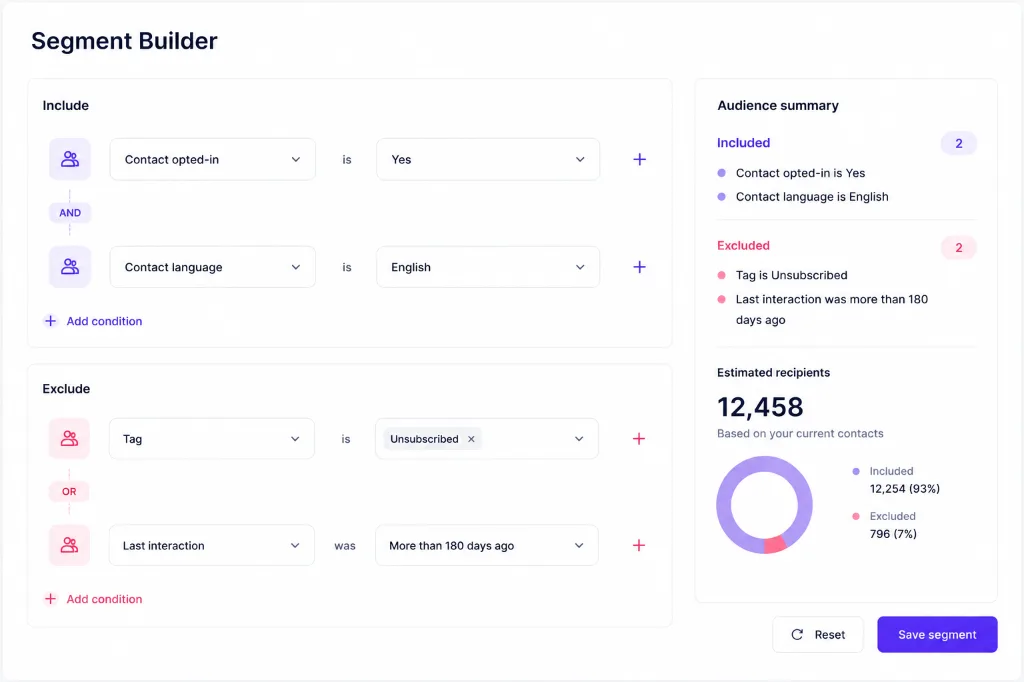Viewport: 1024px width, 682px height.
Task: Click 'Contact opted-in is Yes' summary item
Action: click(800, 173)
